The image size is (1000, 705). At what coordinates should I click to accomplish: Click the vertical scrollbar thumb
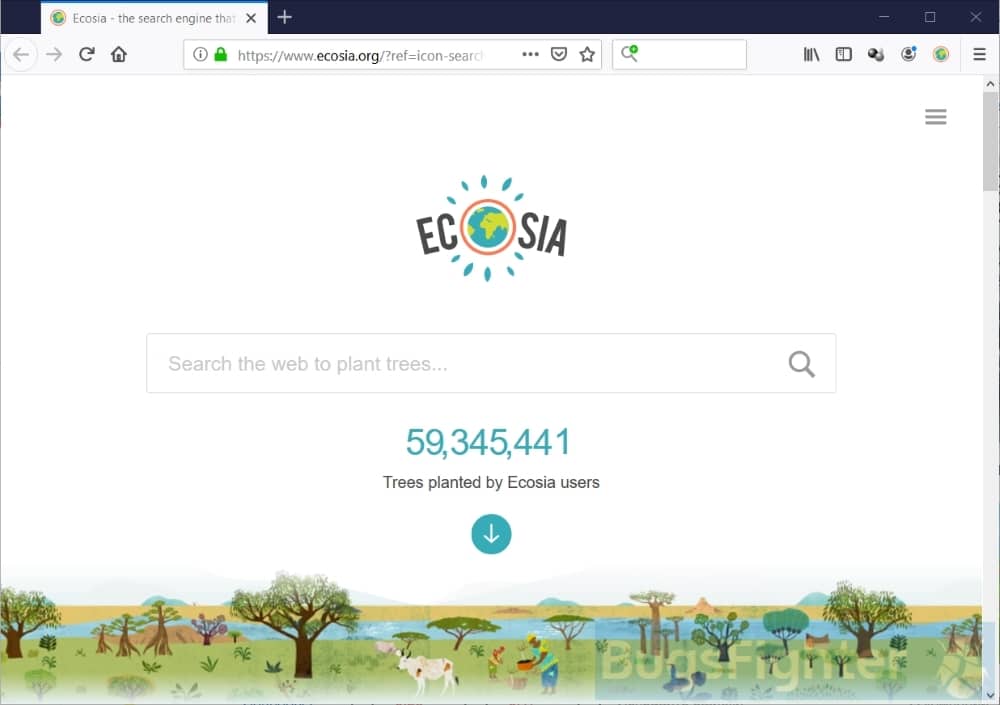[990, 142]
